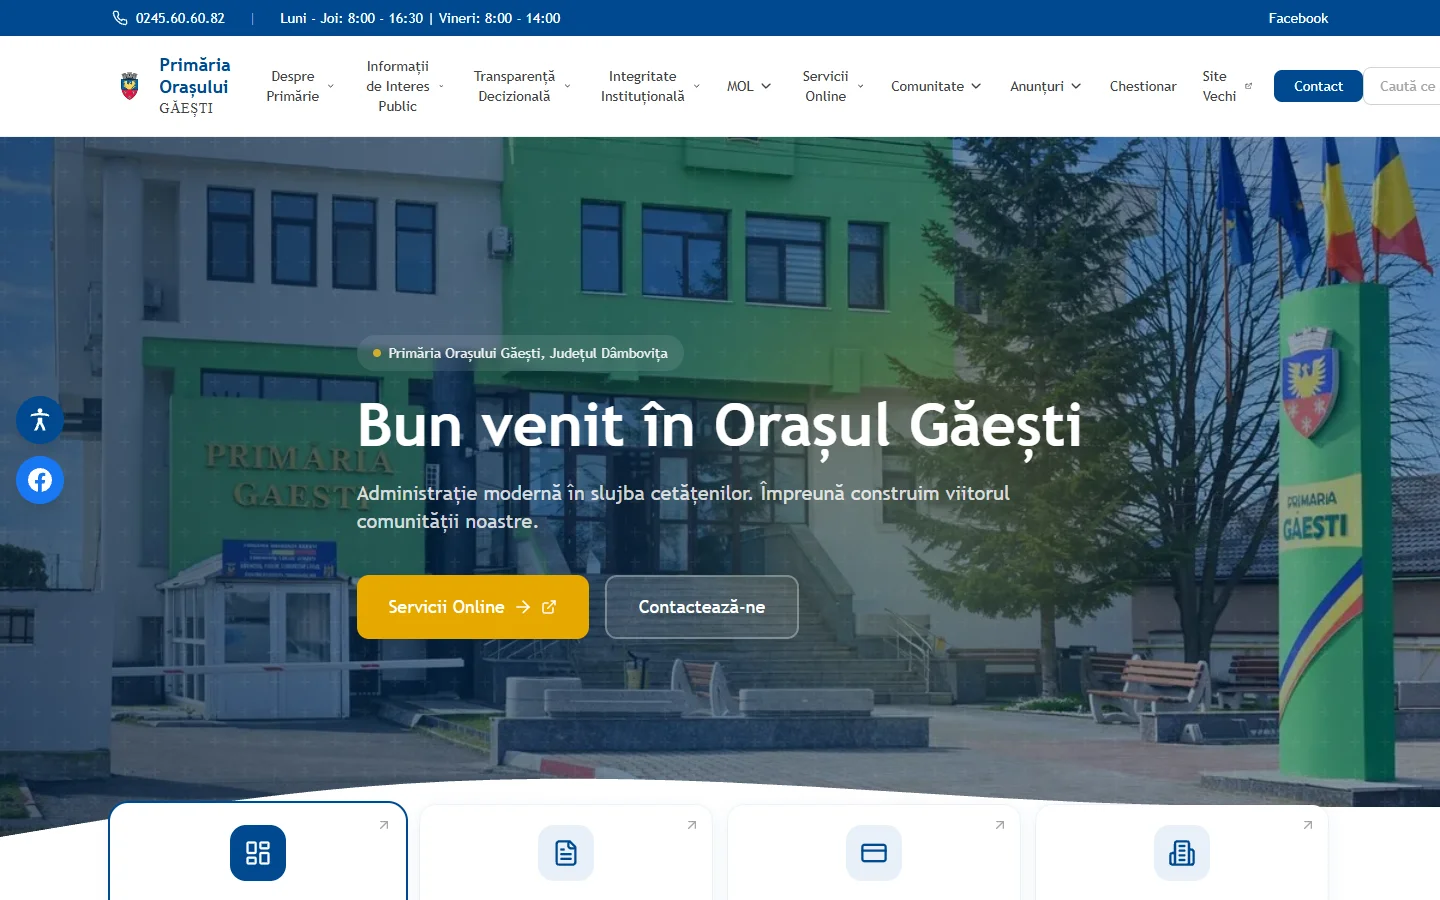Select Chestionar in the navigation bar

1142,86
